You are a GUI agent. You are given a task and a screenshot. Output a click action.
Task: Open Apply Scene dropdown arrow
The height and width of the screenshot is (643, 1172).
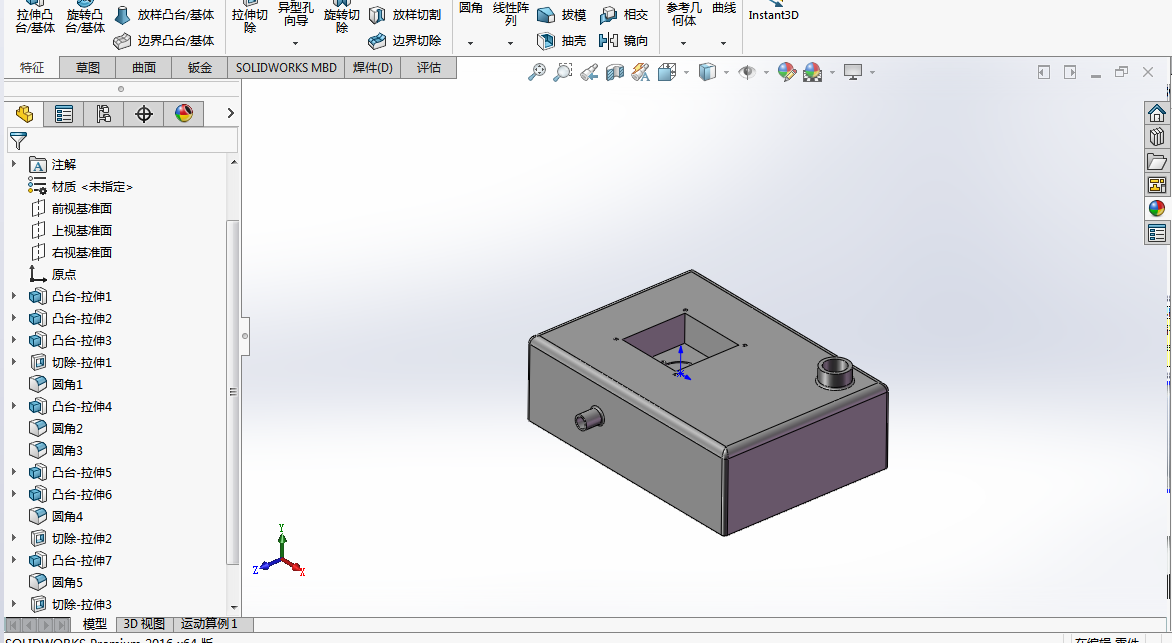pos(832,73)
